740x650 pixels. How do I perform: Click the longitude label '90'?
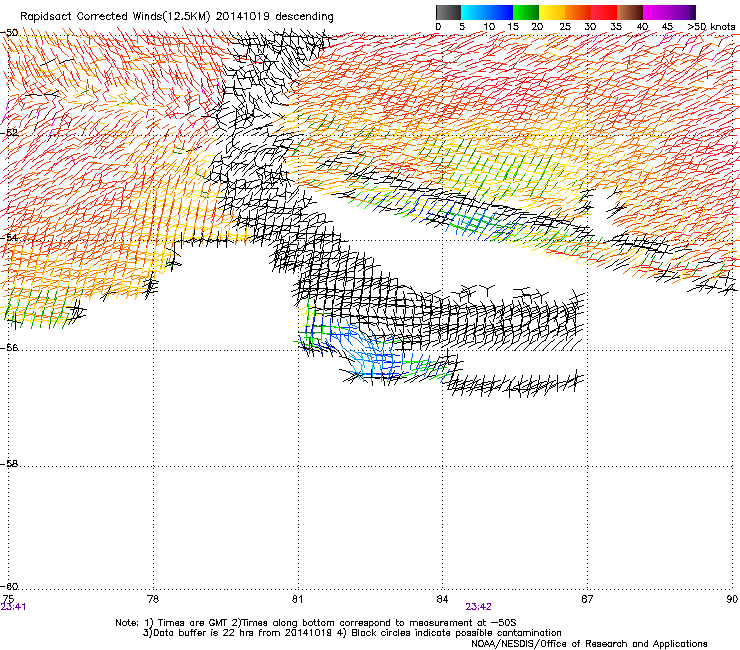[x=732, y=599]
